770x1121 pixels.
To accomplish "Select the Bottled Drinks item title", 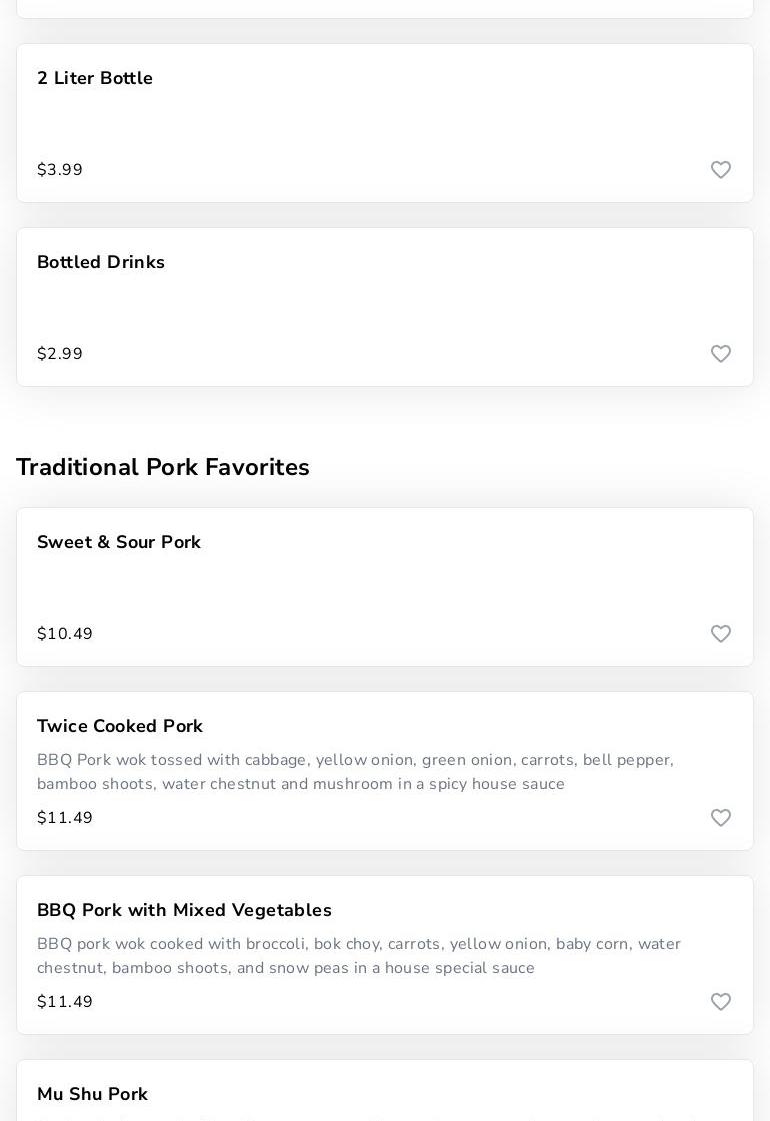I will pos(101,262).
